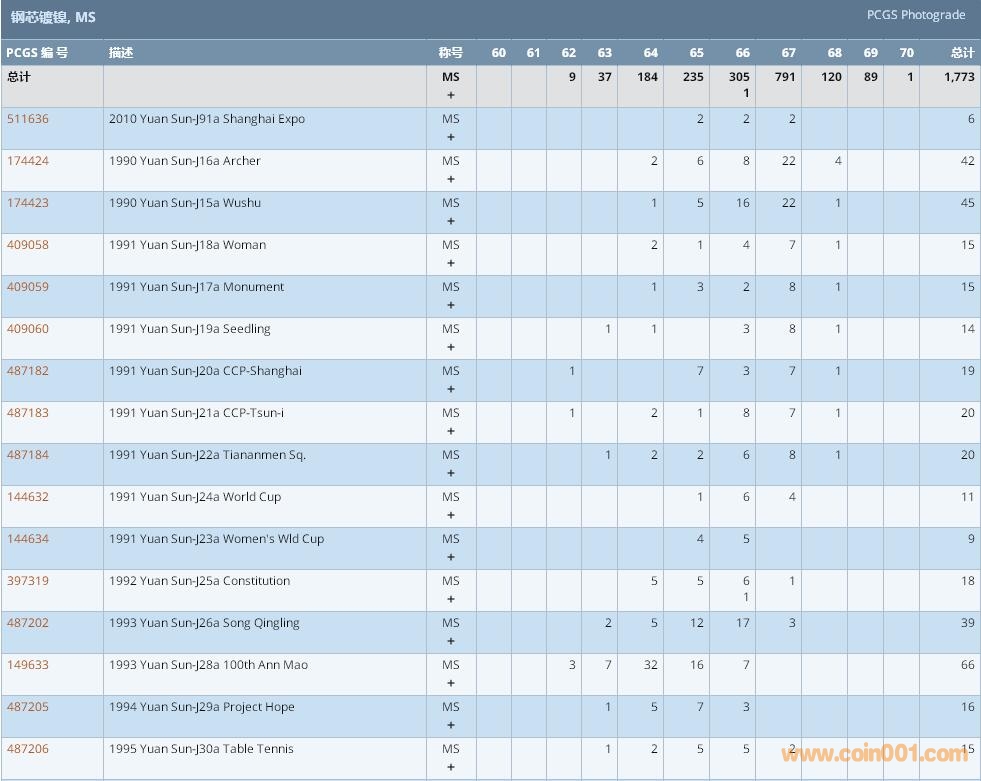The image size is (981, 781).
Task: Open the 149633 100th Ann Mao link
Action: (x=28, y=665)
